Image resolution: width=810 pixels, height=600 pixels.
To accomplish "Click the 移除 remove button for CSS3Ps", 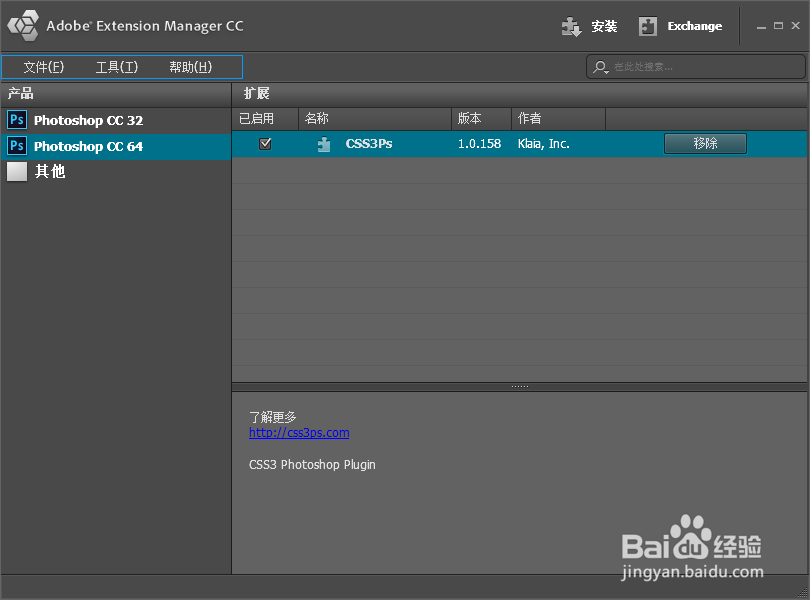I will point(705,144).
